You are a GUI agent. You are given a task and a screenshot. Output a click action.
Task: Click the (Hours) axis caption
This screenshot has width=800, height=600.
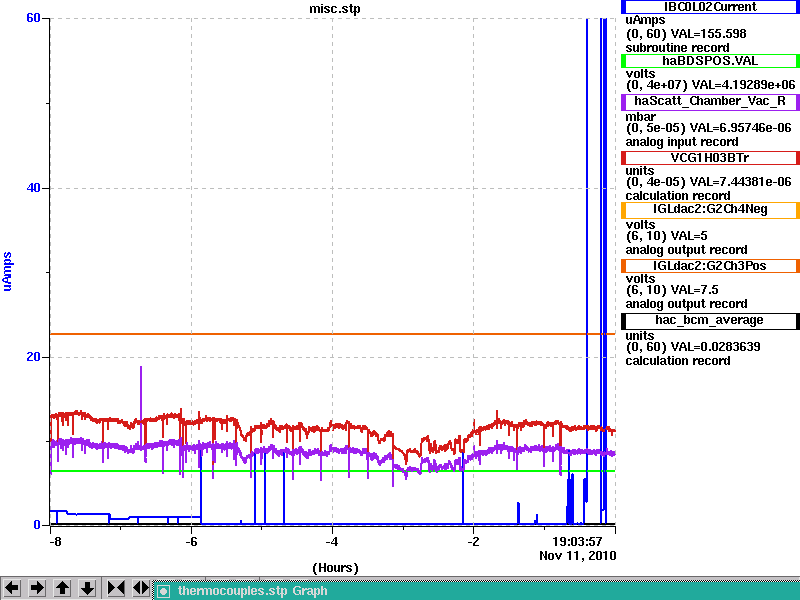tap(335, 568)
